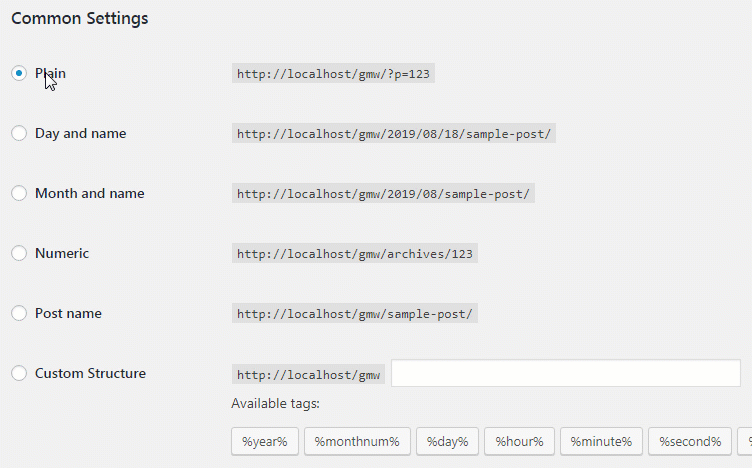Viewport: 752px width, 468px height.
Task: Enable the Post name permalink option
Action: pos(19,313)
